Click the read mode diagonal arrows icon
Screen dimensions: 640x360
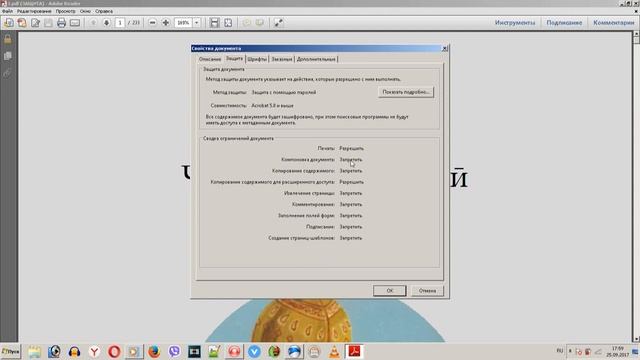[278, 23]
